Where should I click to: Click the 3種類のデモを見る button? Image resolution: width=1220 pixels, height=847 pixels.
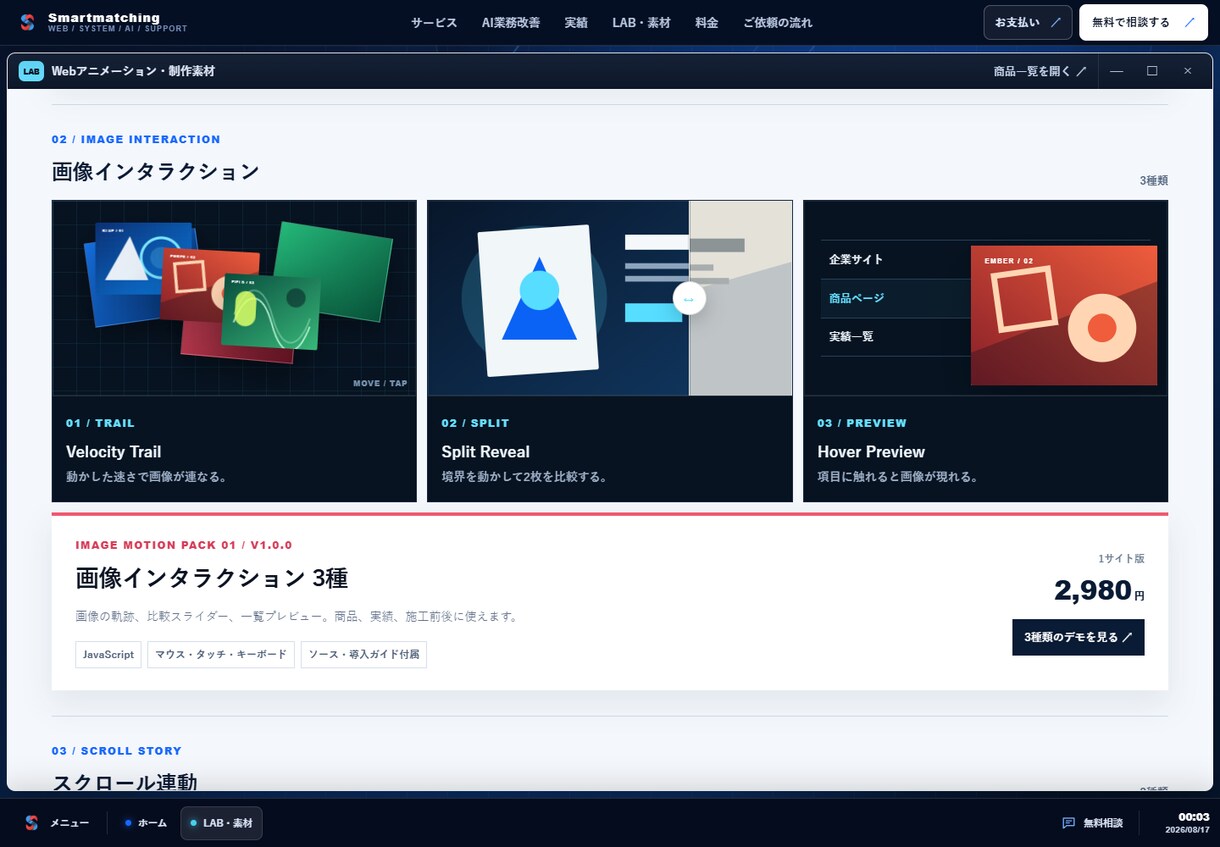coord(1078,637)
